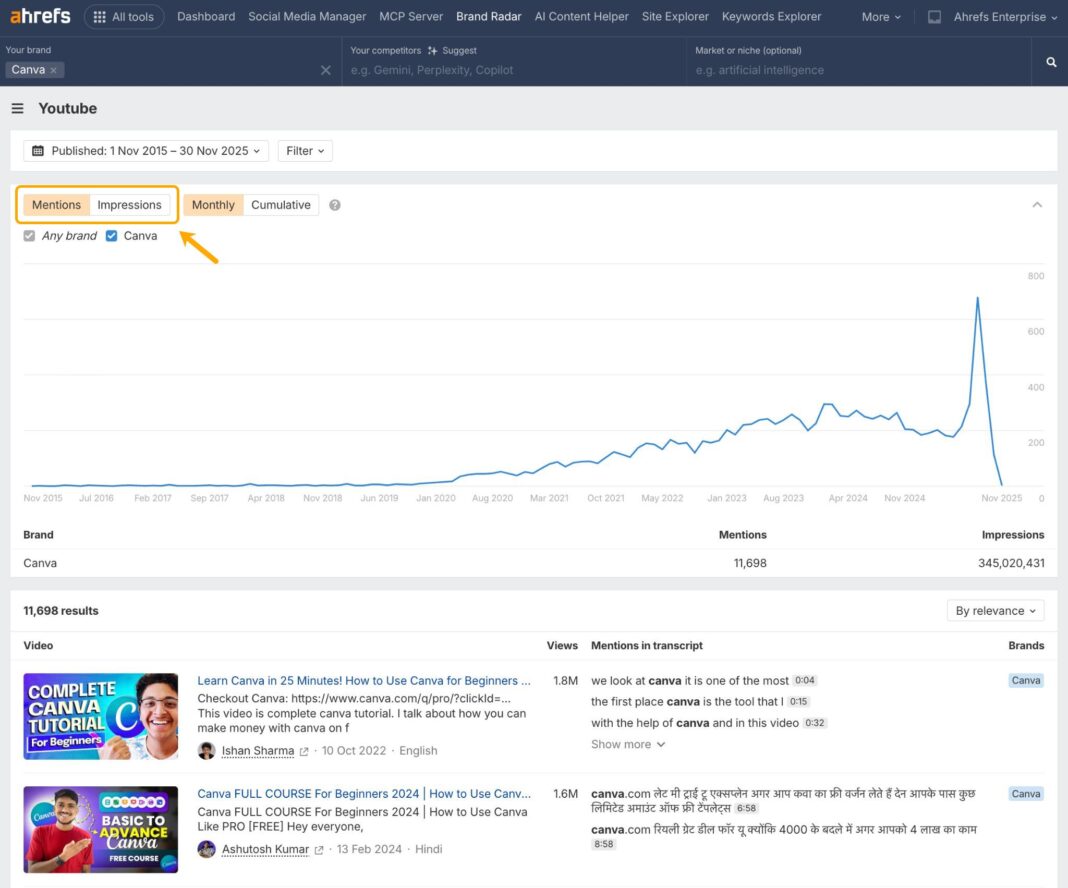Click the hamburger menu beside Youtube heading

(x=17, y=109)
